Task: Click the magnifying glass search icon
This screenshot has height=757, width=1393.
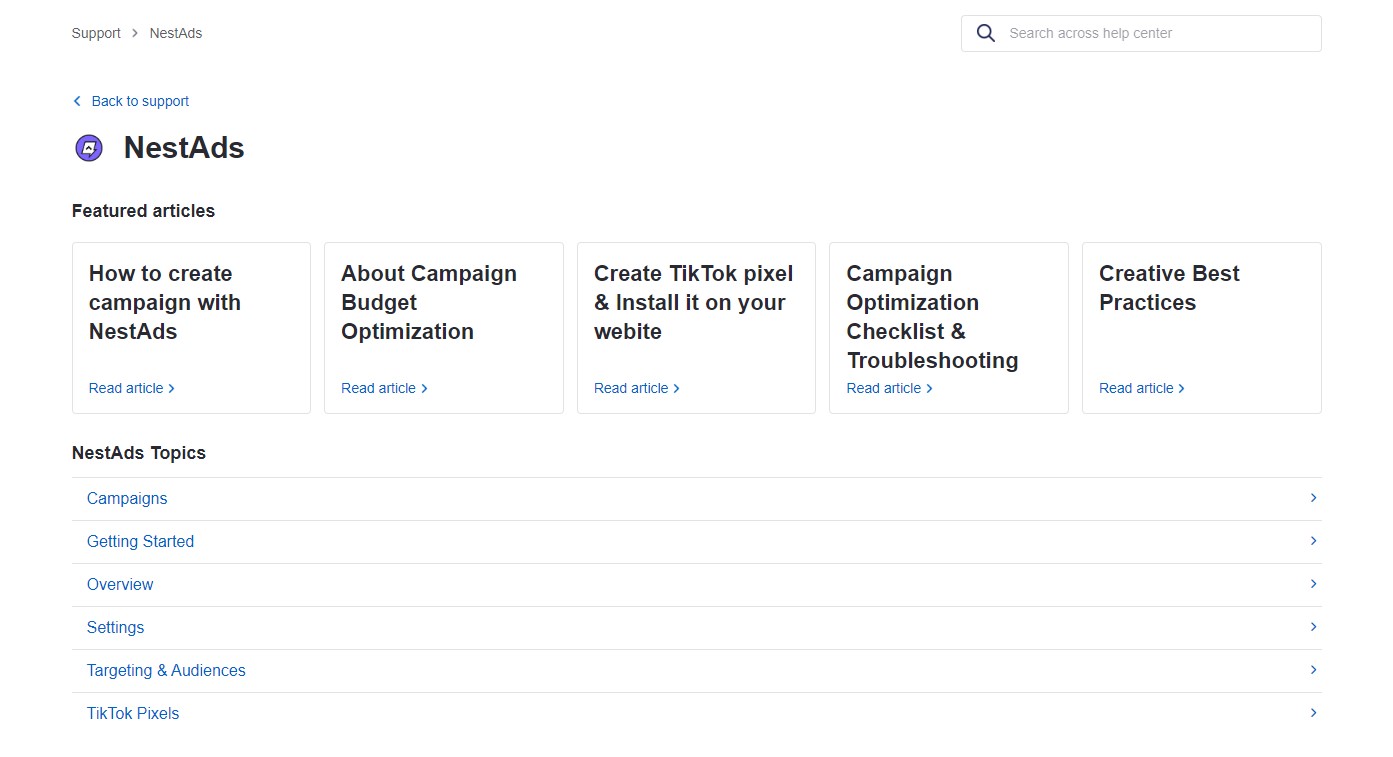Action: click(x=986, y=33)
